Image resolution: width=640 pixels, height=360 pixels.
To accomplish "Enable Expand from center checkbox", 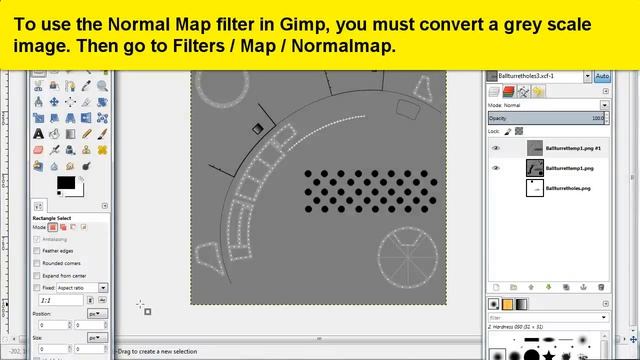I will coord(37,276).
